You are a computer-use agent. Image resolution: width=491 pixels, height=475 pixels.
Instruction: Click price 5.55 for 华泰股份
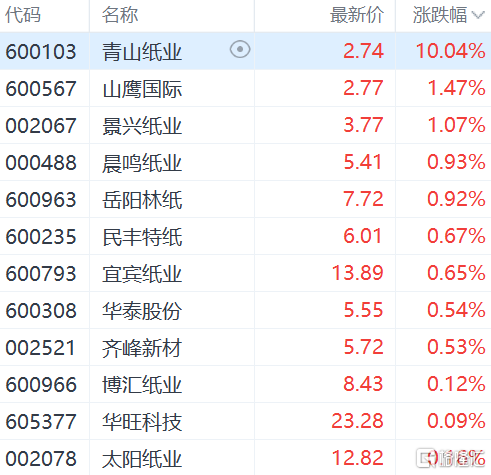point(364,310)
